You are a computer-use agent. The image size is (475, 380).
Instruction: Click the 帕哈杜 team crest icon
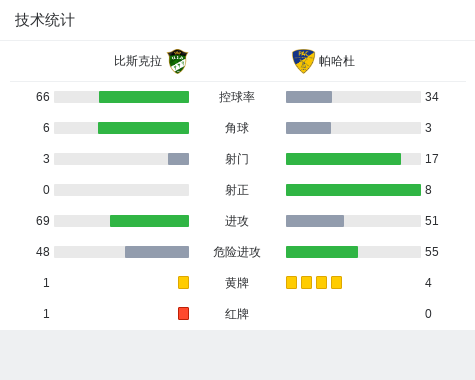click(x=303, y=61)
